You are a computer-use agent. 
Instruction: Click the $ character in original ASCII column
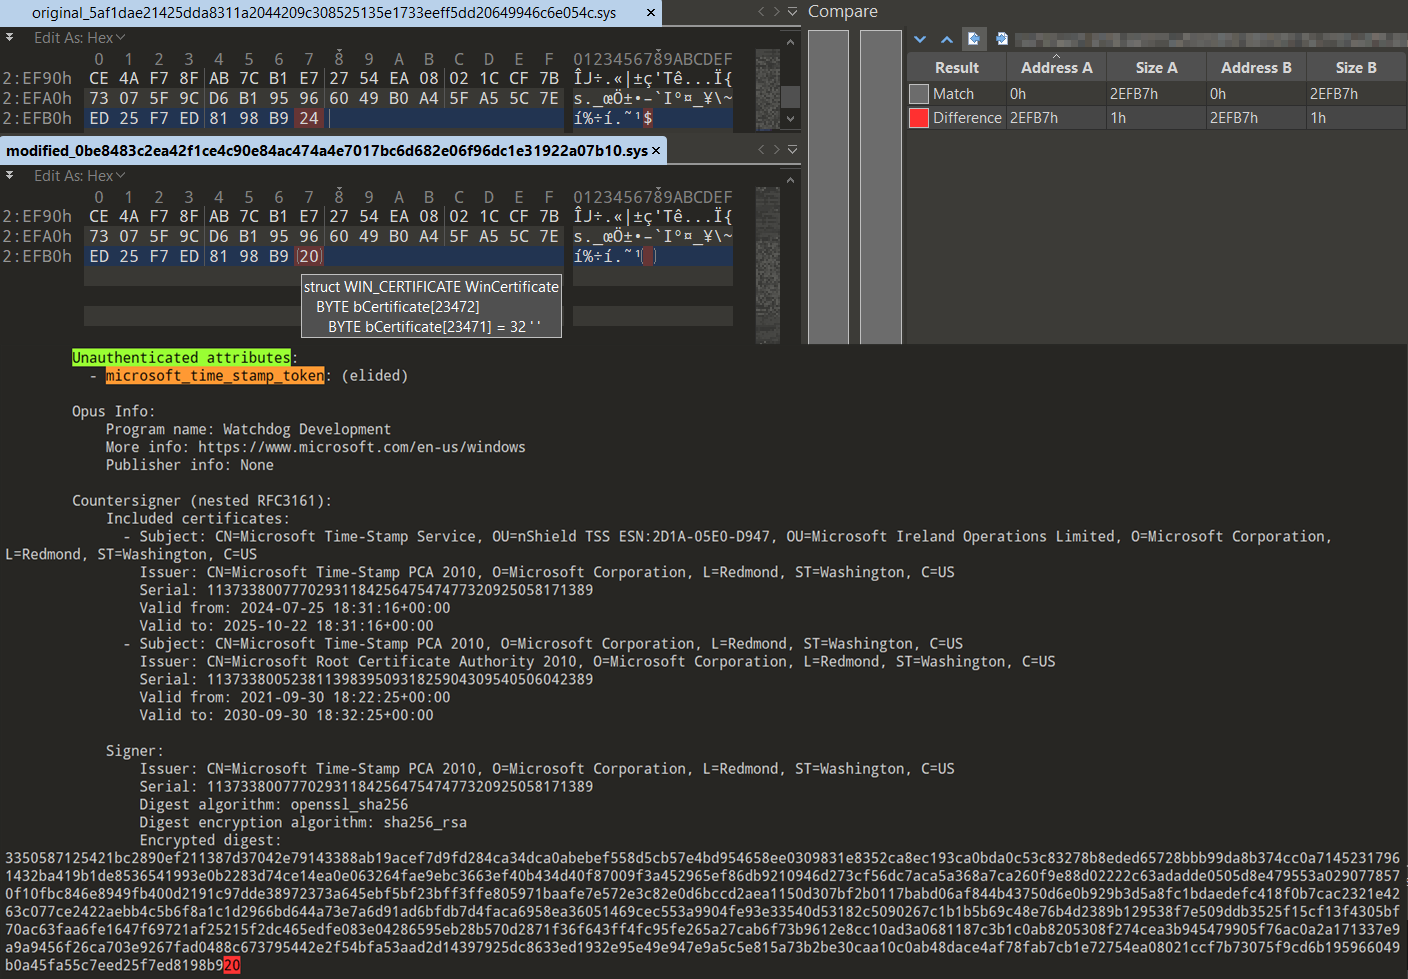pos(648,118)
